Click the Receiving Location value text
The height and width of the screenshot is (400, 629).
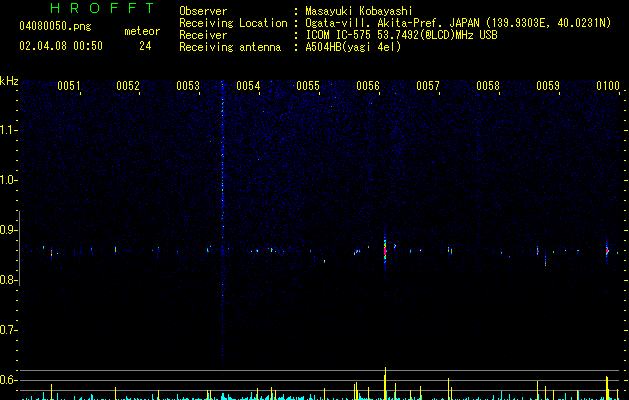click(x=458, y=24)
